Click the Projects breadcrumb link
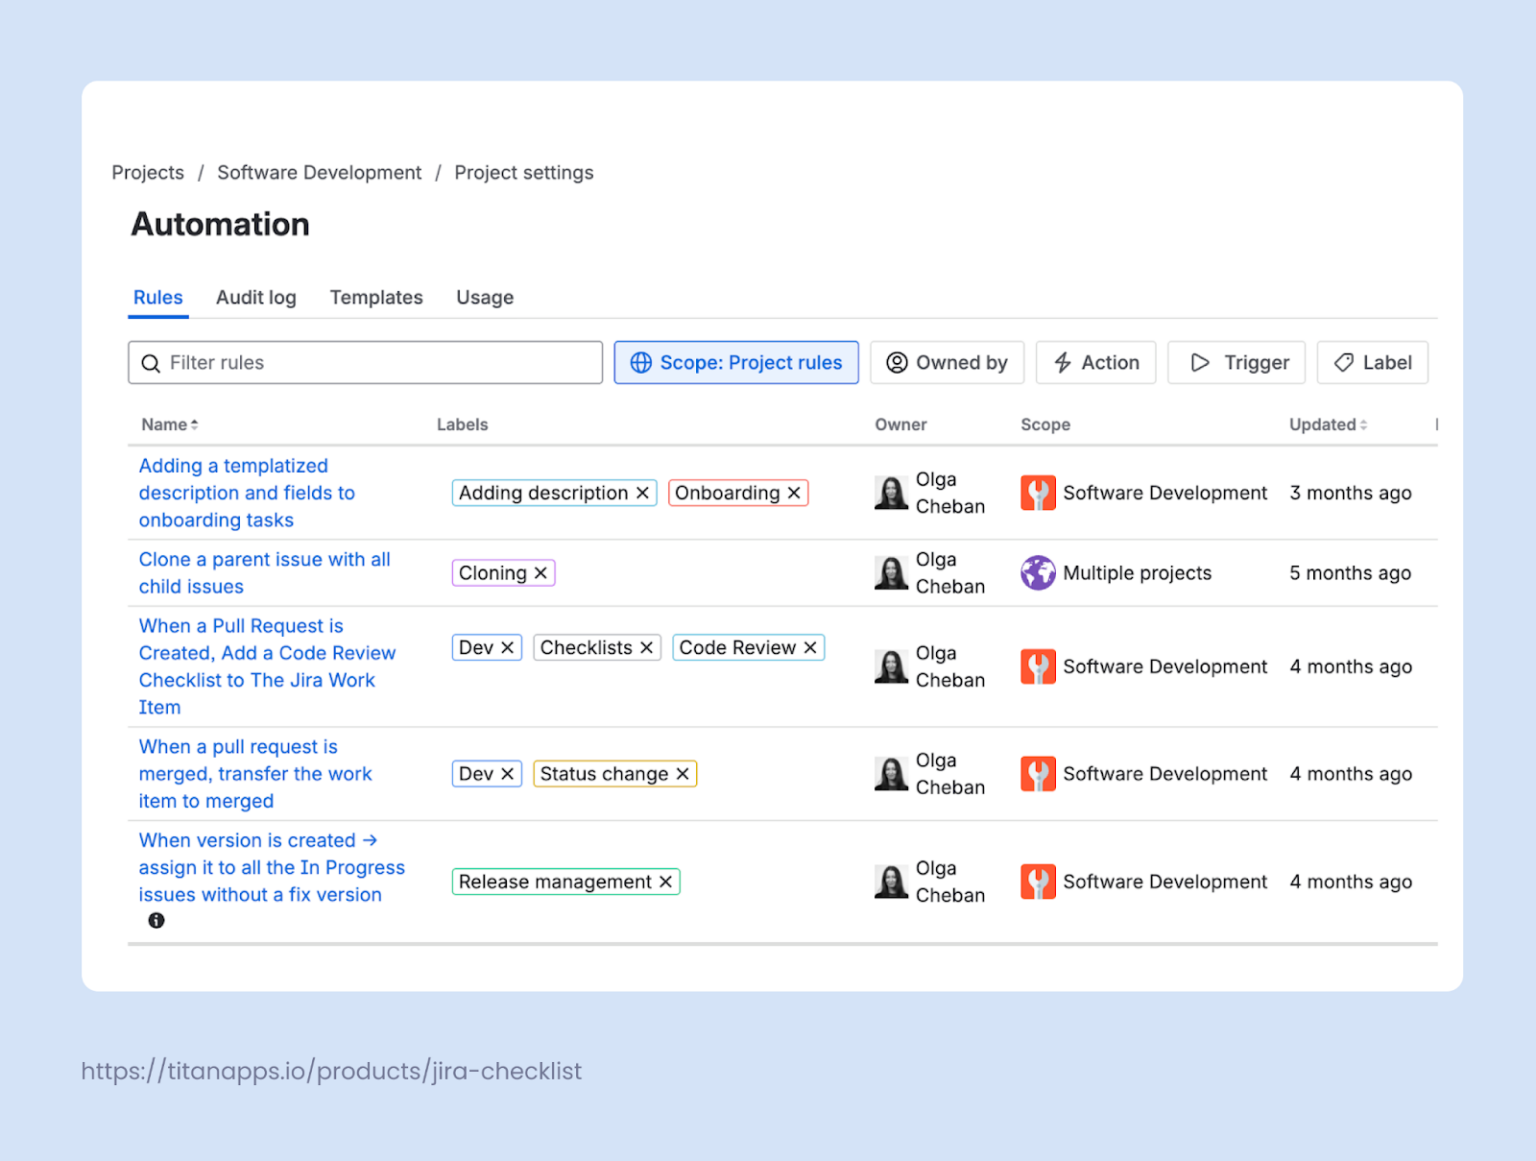This screenshot has width=1536, height=1161. pyautogui.click(x=147, y=172)
